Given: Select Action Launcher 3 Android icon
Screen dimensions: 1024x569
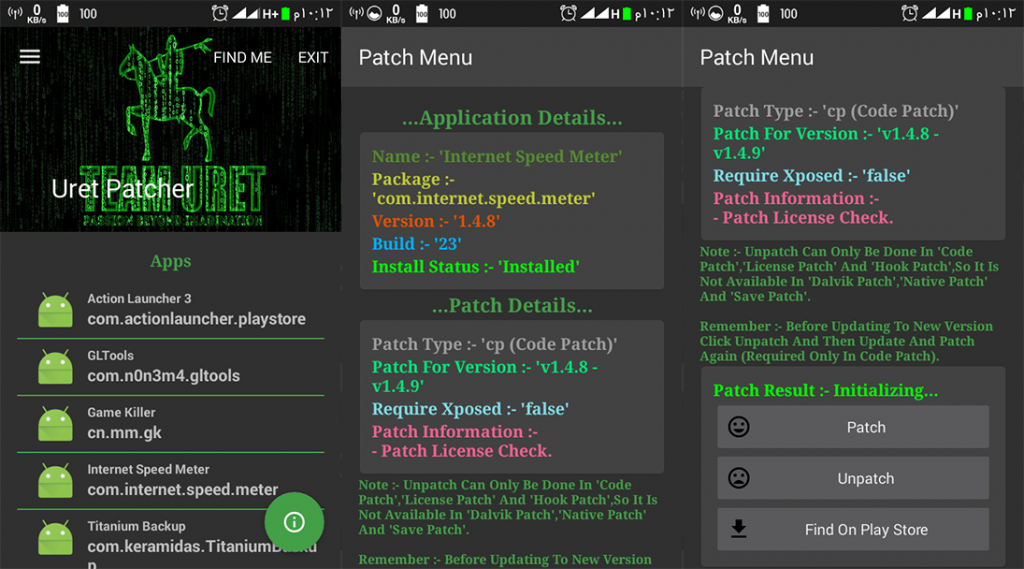Looking at the screenshot, I should tap(56, 310).
